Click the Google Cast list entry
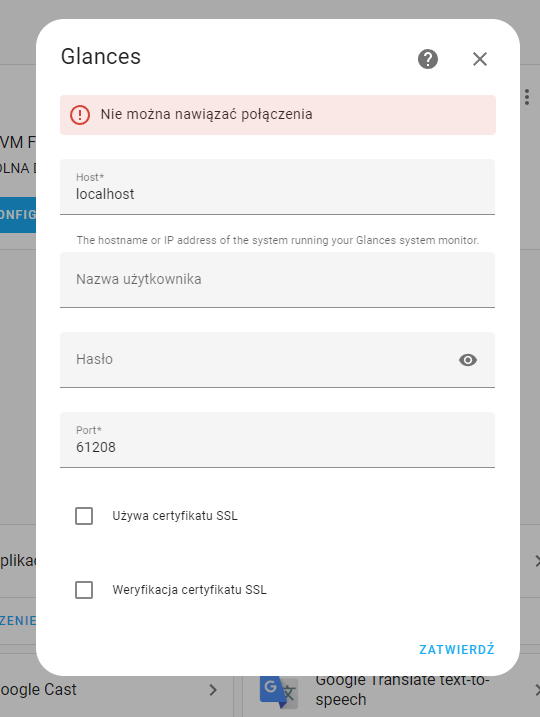This screenshot has width=540, height=717. pyautogui.click(x=110, y=690)
